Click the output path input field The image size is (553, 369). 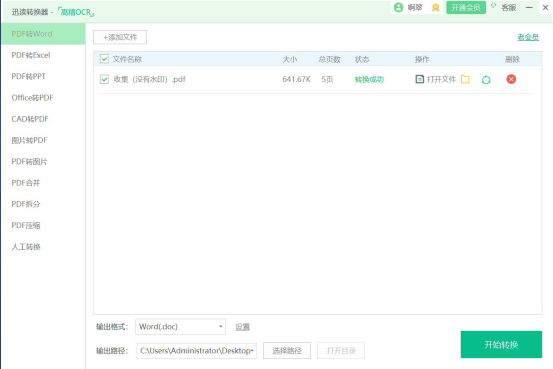coord(196,350)
